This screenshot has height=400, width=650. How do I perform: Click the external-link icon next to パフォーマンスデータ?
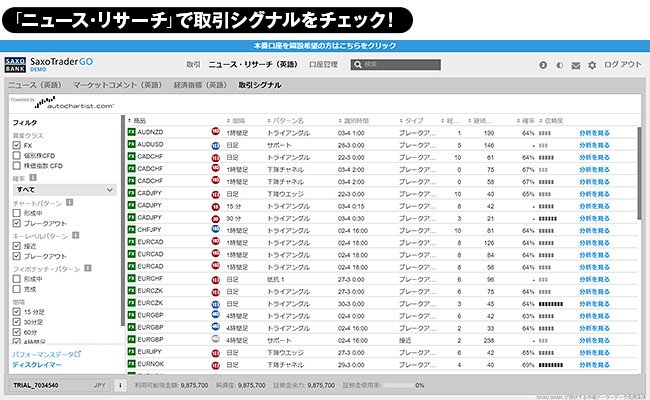pyautogui.click(x=78, y=354)
